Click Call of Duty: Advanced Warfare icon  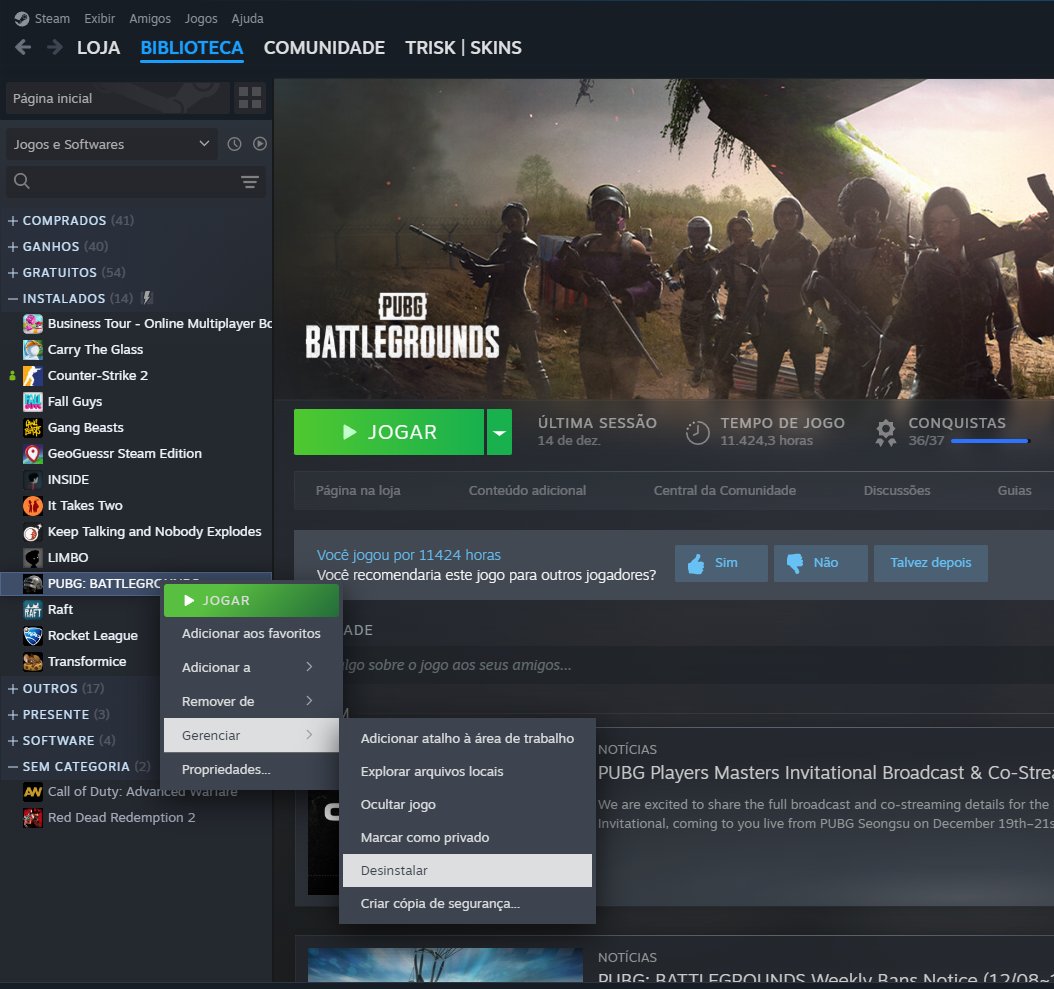tap(33, 792)
